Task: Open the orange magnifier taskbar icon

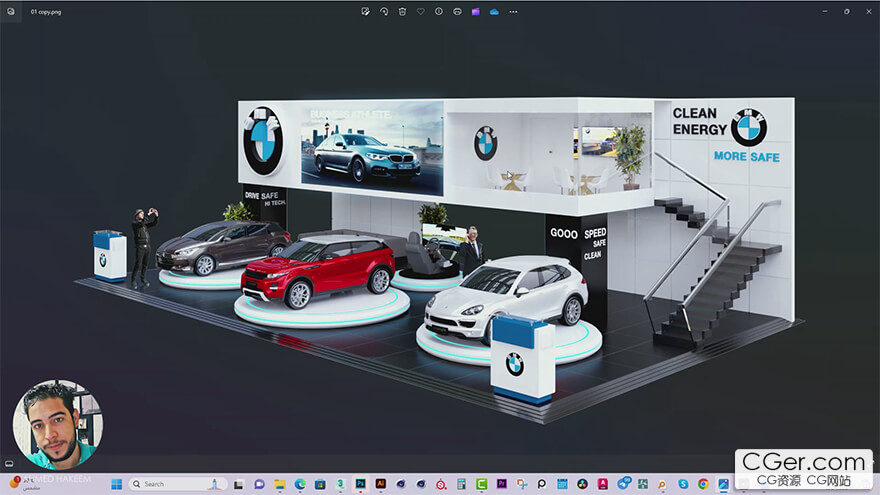Action: coord(663,484)
